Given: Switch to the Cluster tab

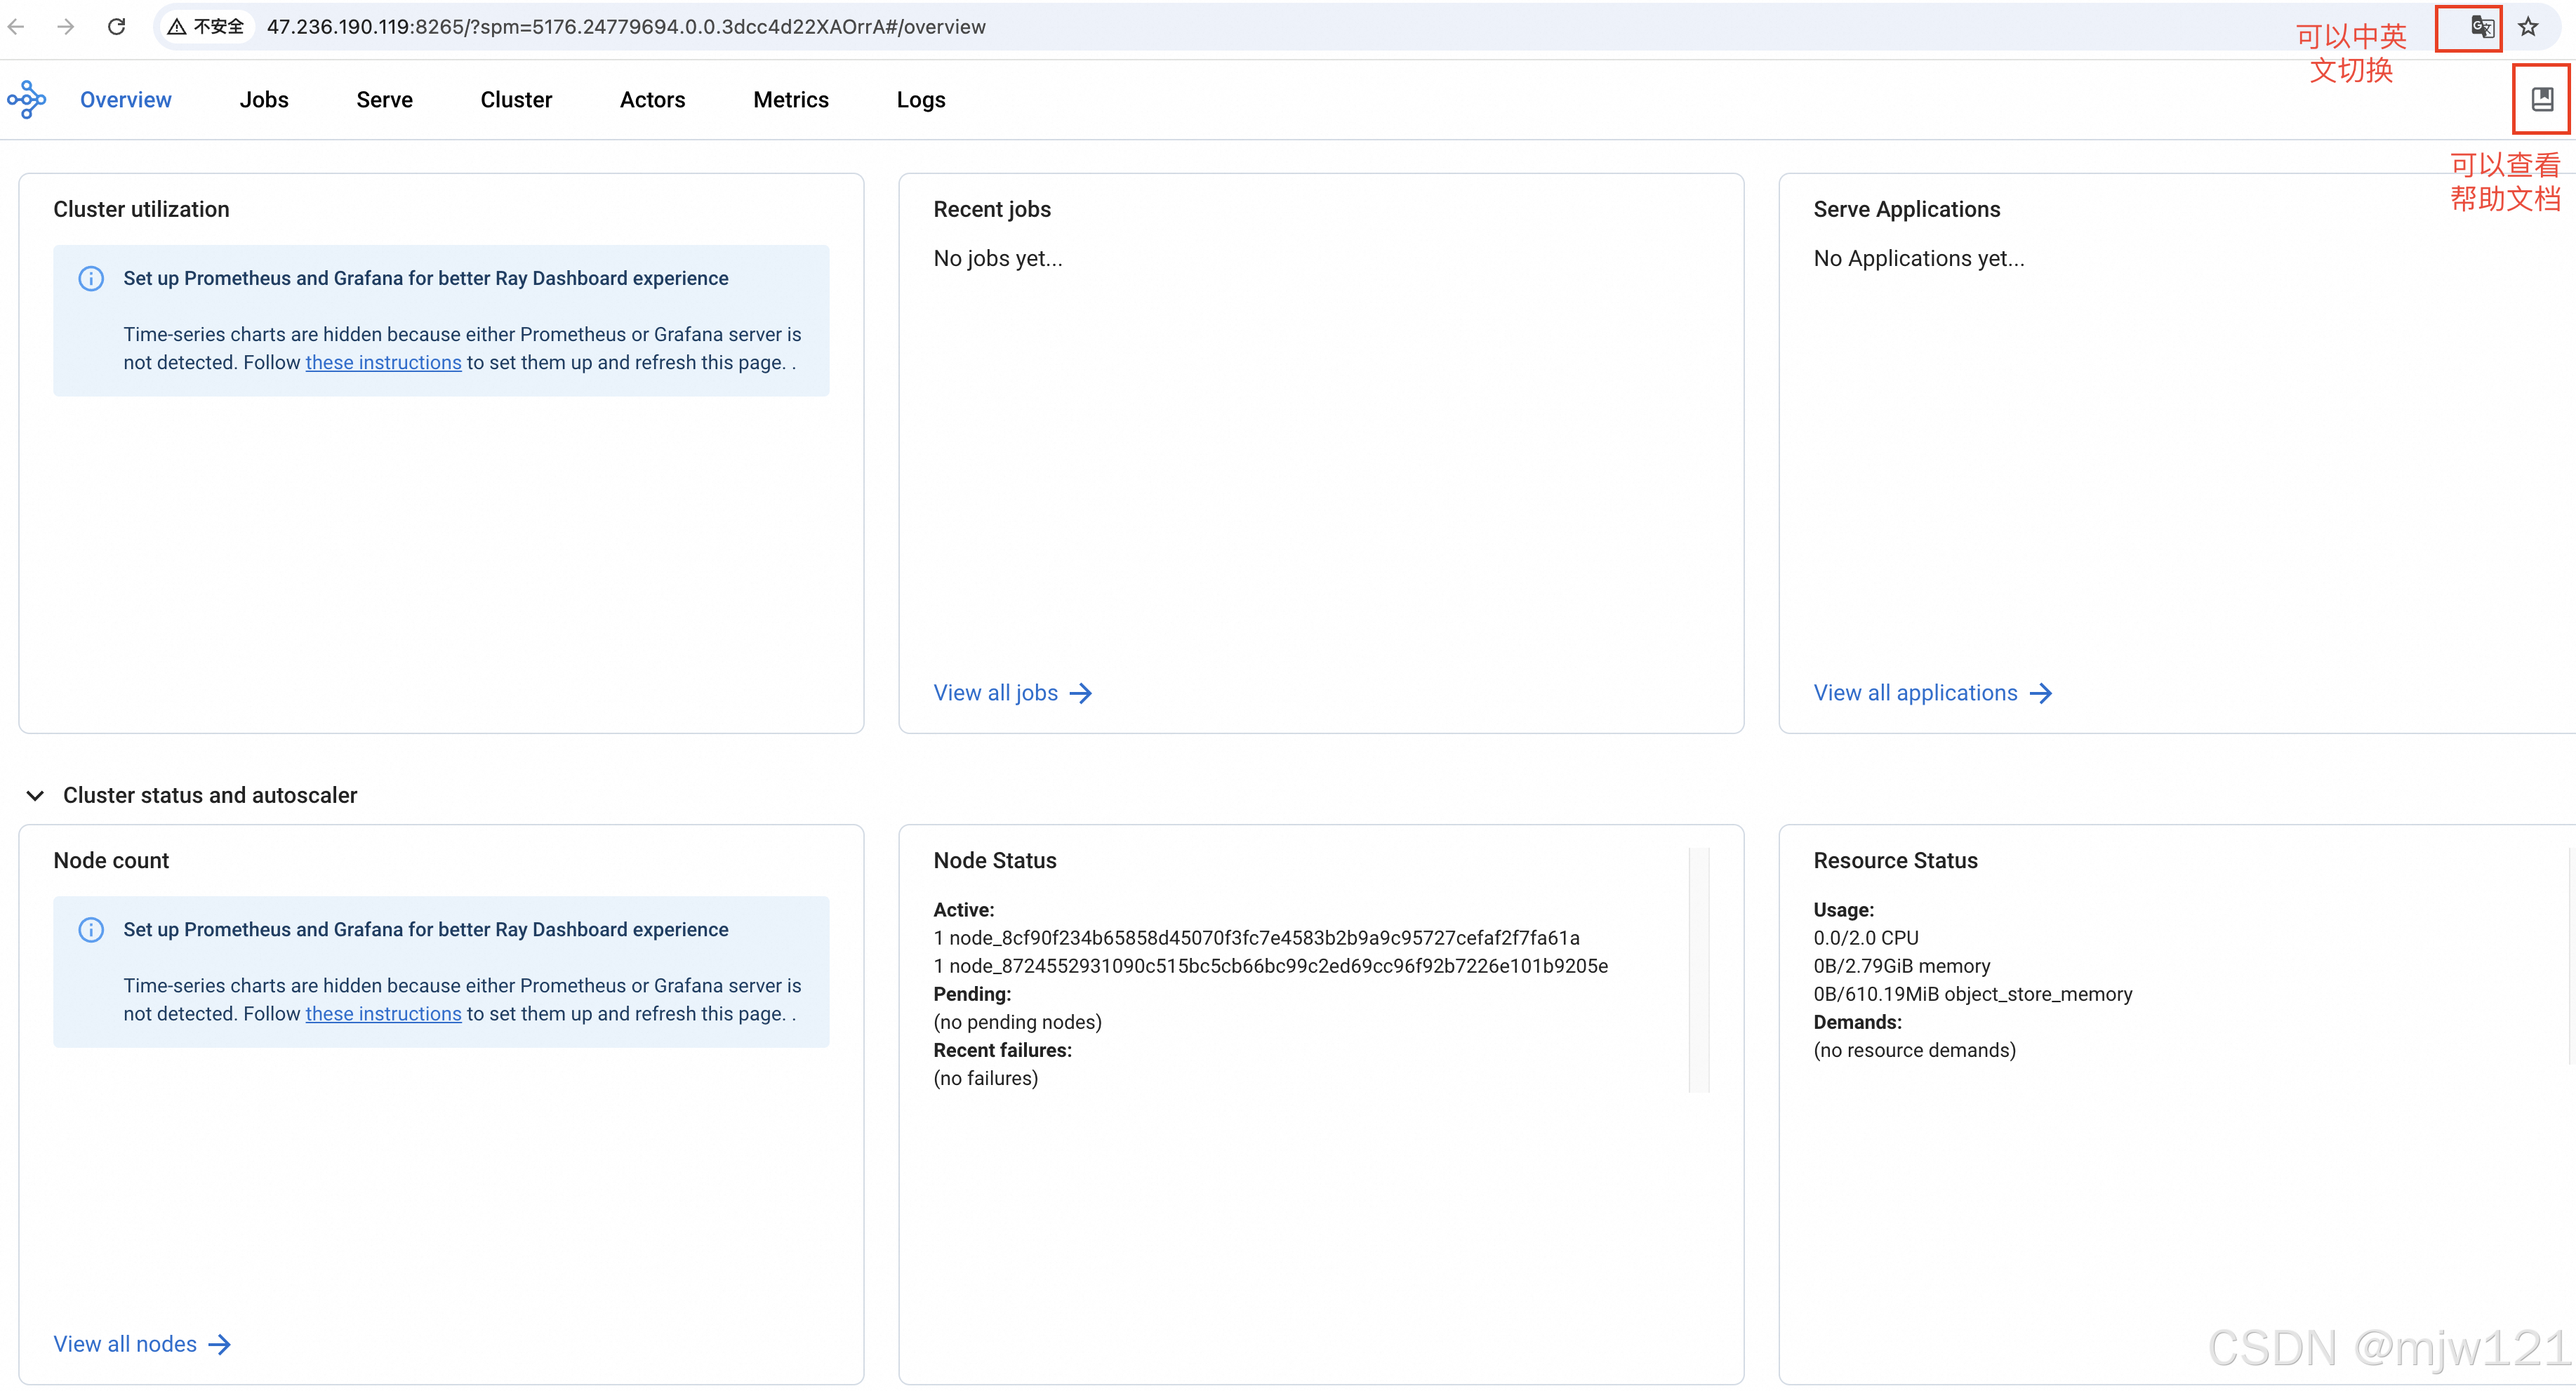Looking at the screenshot, I should click(516, 100).
